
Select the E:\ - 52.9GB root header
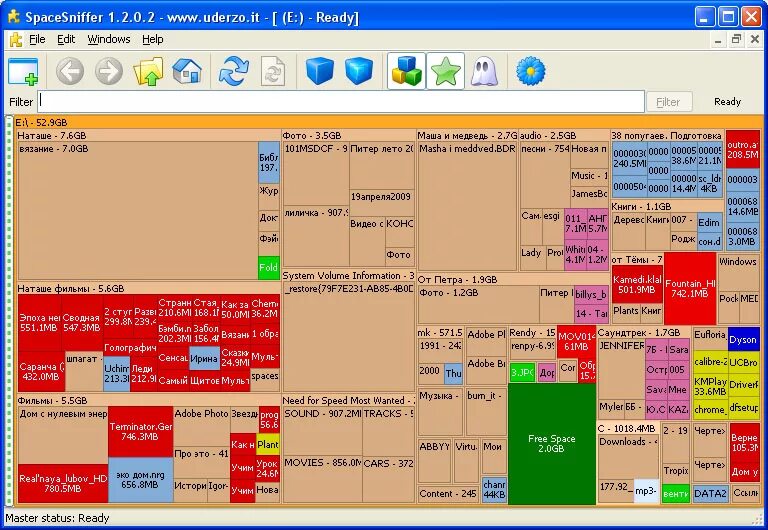click(x=388, y=122)
